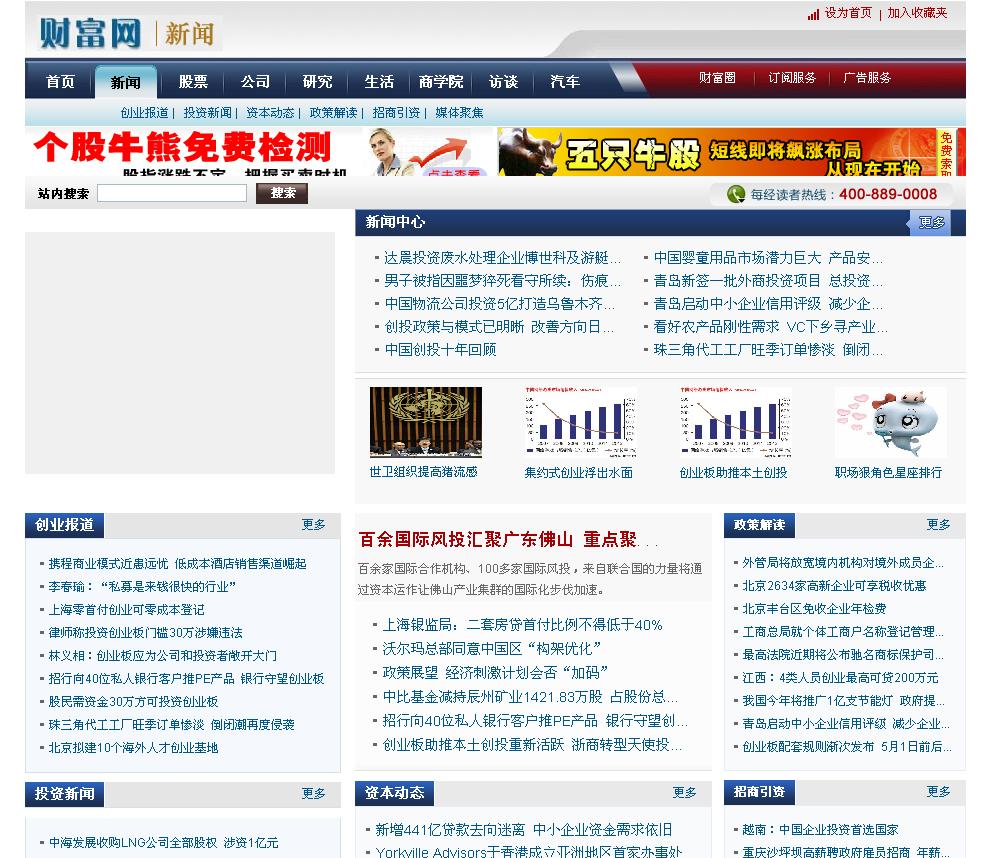Viewport: 988px width, 858px height.
Task: Click 加入收藏夹 at the top right
Action: click(x=917, y=13)
